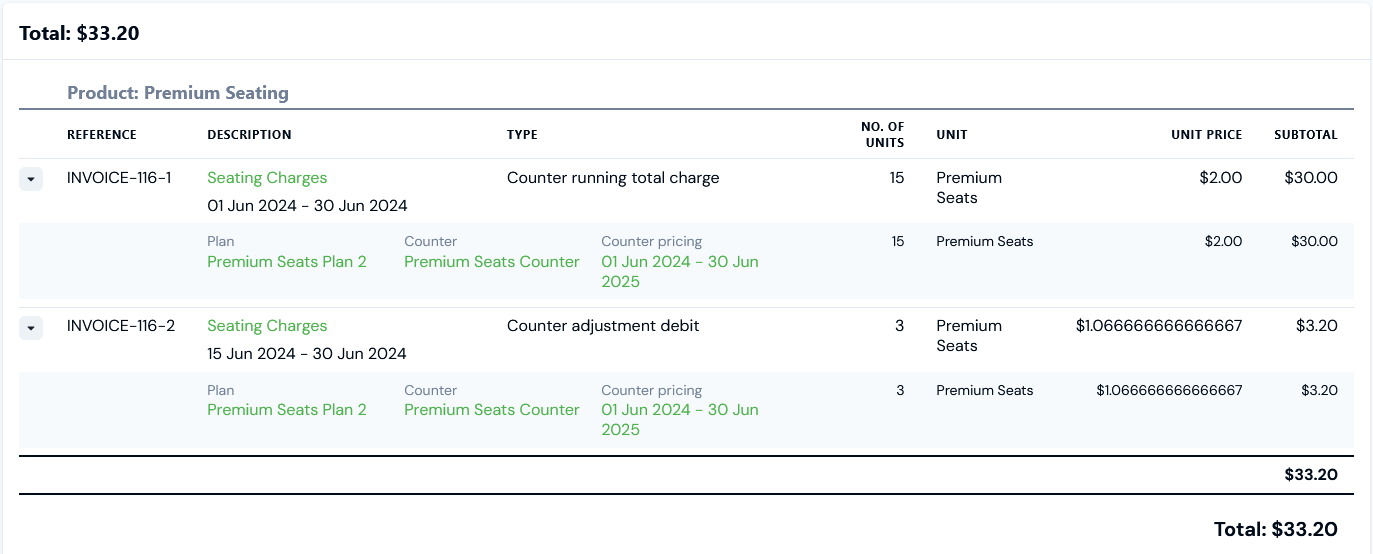
Task: Select the INVOICE-116-2 reference text
Action: point(121,326)
